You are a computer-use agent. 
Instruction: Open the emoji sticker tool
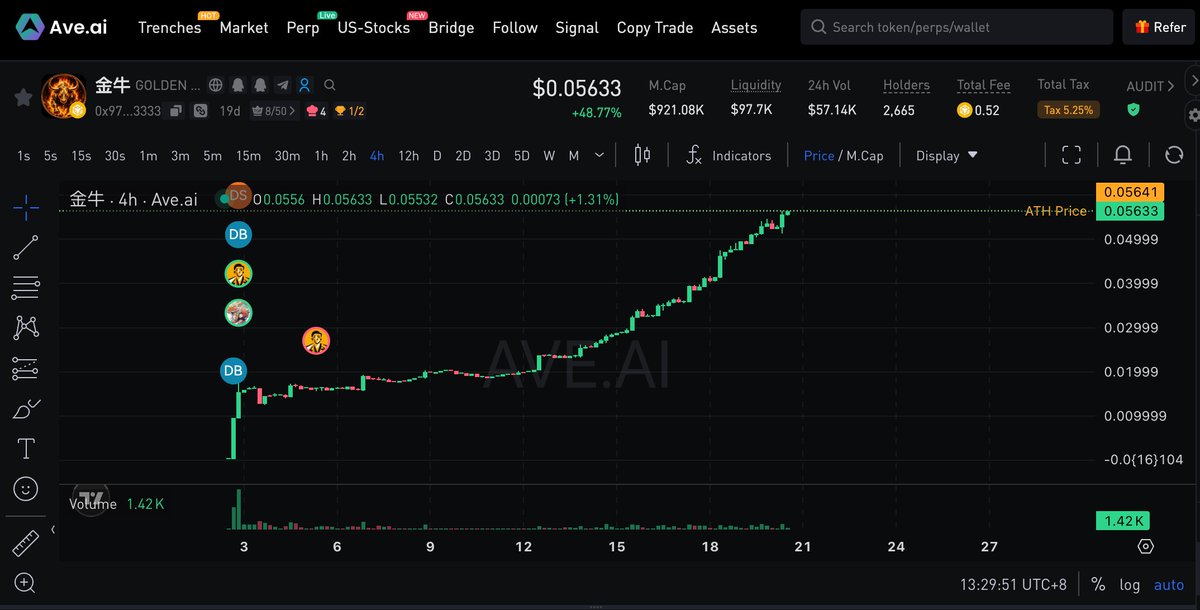click(26, 489)
